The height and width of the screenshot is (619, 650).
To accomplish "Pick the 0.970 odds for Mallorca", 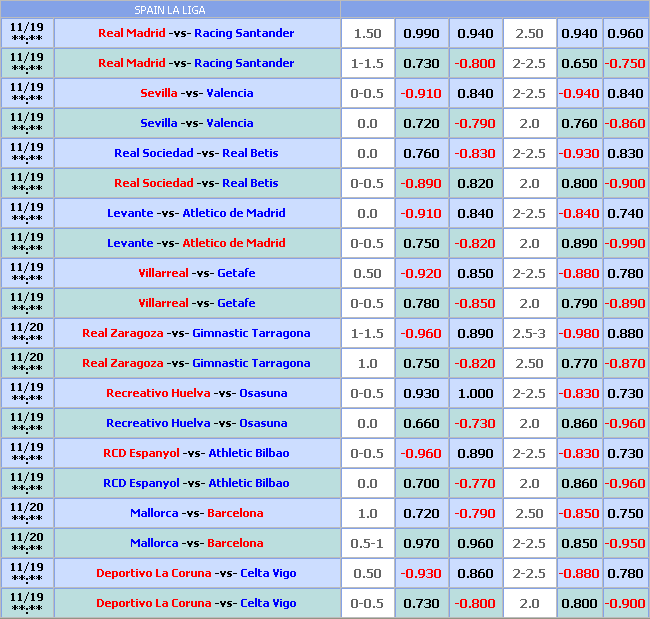I will [421, 543].
